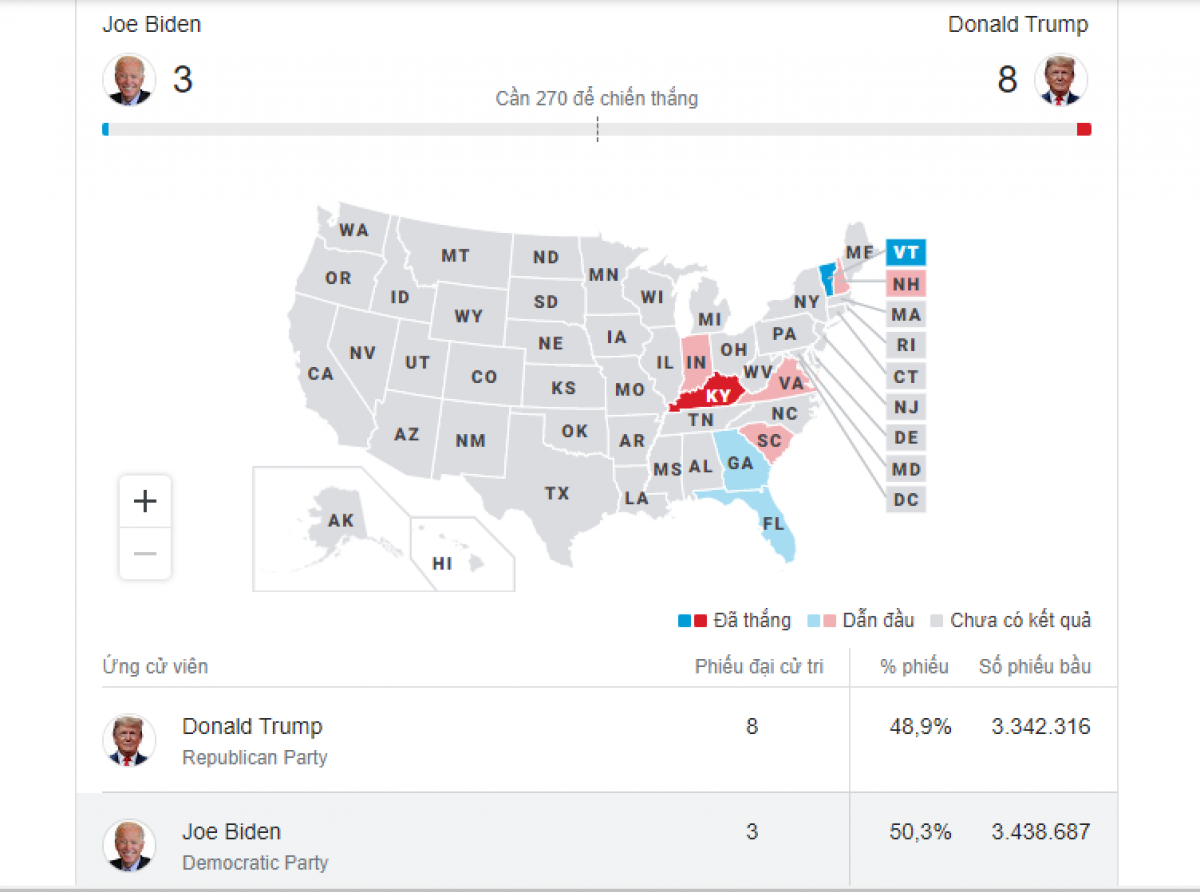
Task: Click Donald Trump's avatar at top right
Action: (1061, 79)
